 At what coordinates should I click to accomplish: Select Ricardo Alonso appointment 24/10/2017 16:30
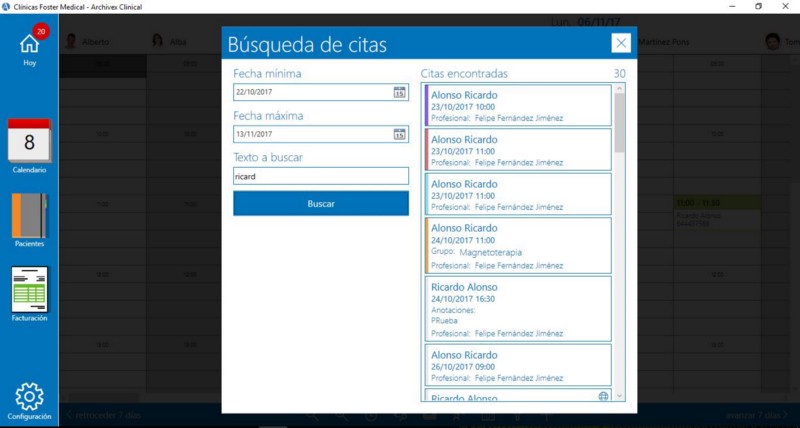coord(518,309)
